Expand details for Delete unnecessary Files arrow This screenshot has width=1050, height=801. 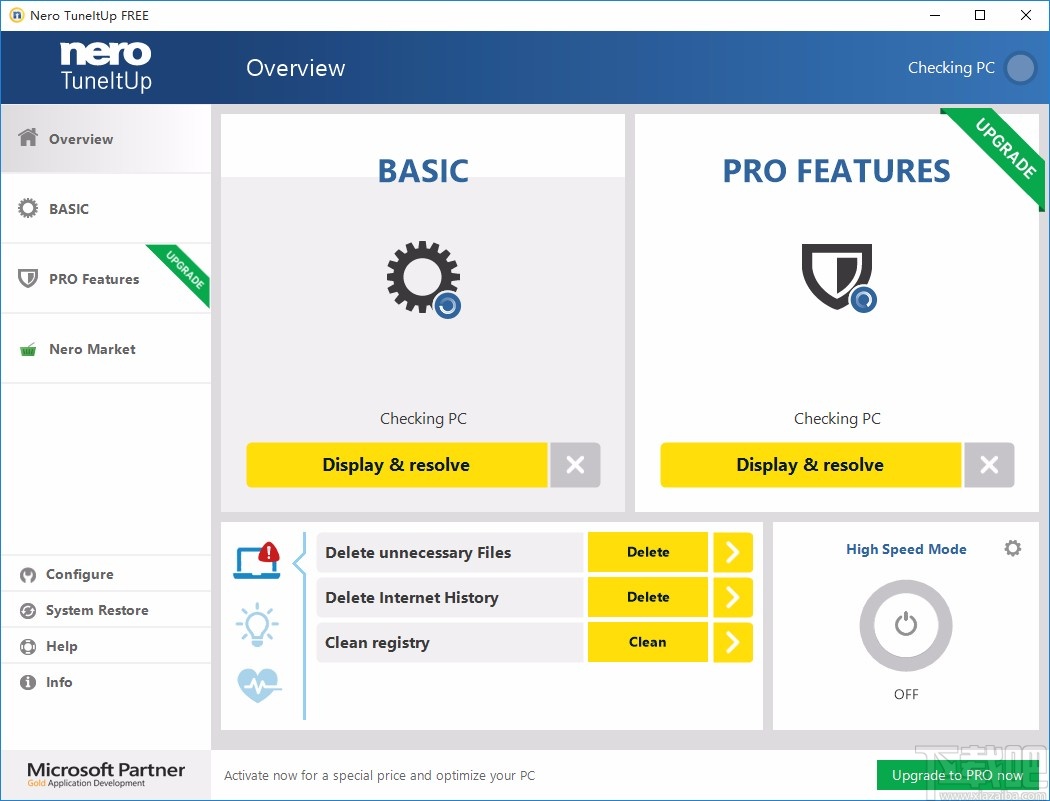click(x=733, y=552)
